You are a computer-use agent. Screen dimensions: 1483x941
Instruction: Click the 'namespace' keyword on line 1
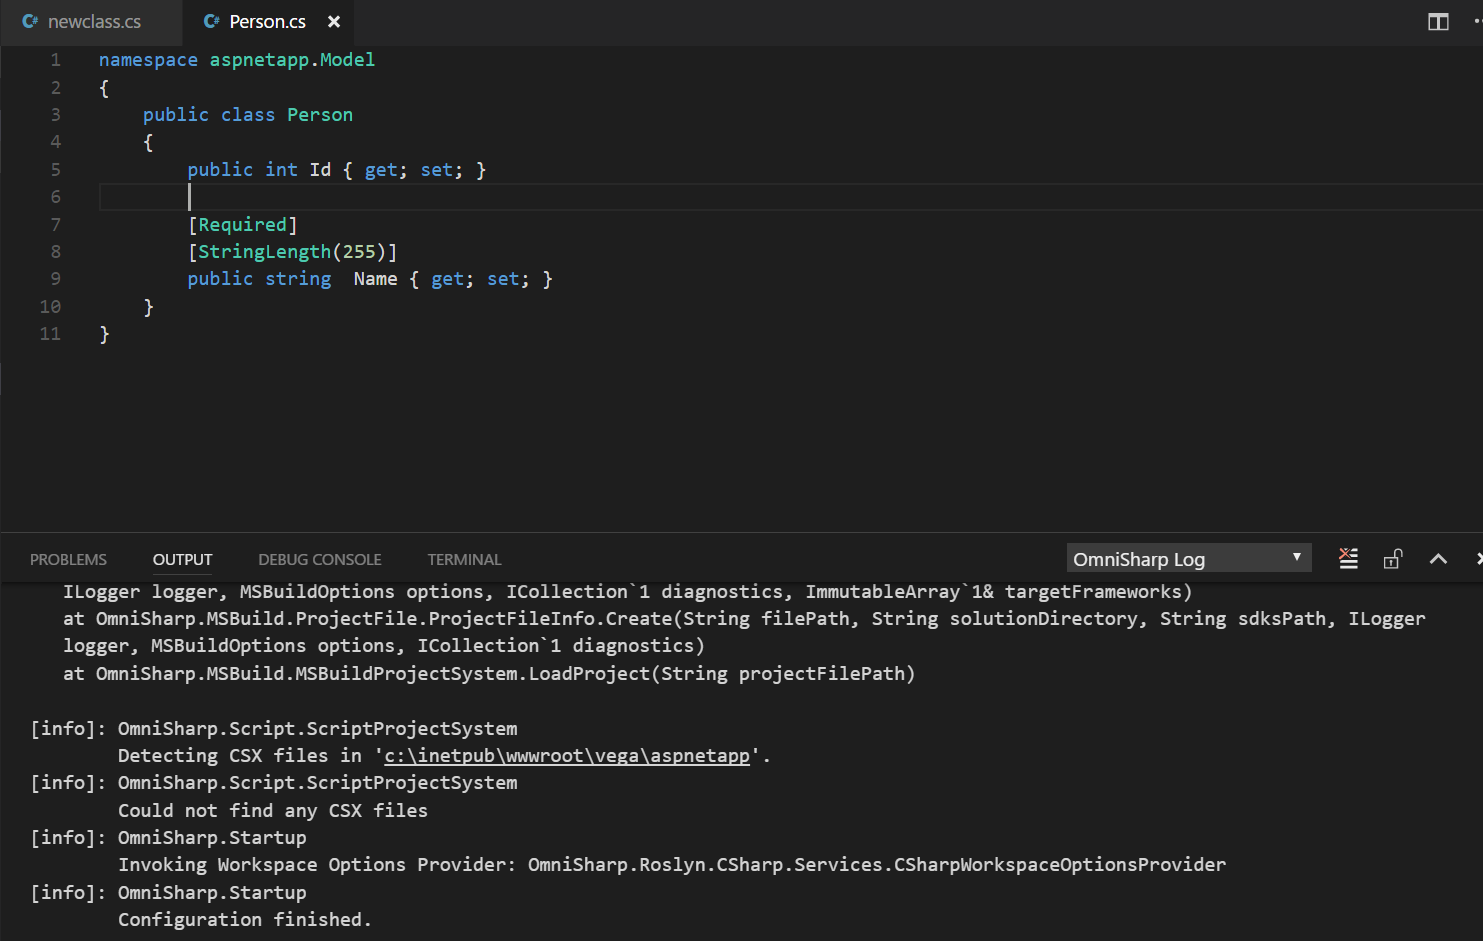148,60
